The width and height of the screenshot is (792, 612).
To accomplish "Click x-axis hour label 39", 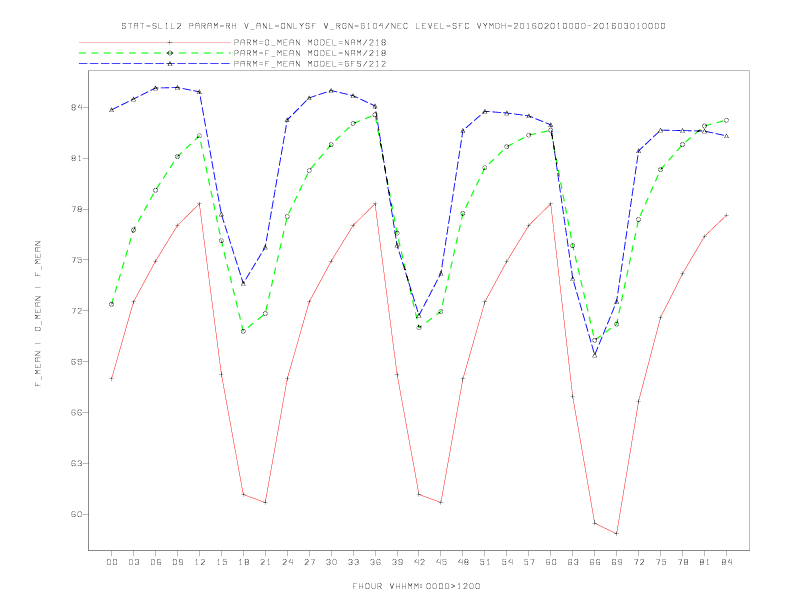I will point(397,562).
